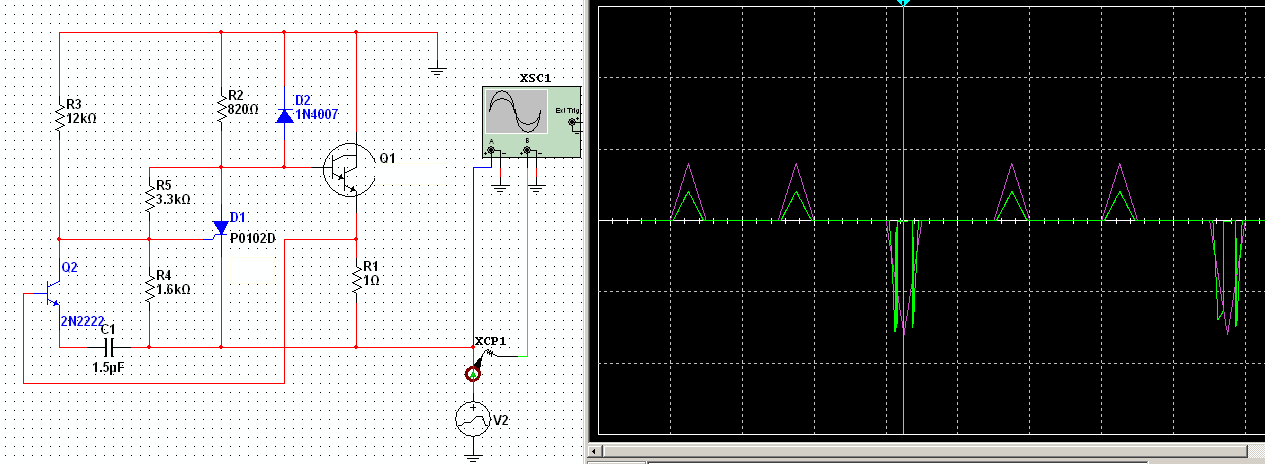Click the 820Ω value label
The width and height of the screenshot is (1265, 464).
pyautogui.click(x=244, y=109)
